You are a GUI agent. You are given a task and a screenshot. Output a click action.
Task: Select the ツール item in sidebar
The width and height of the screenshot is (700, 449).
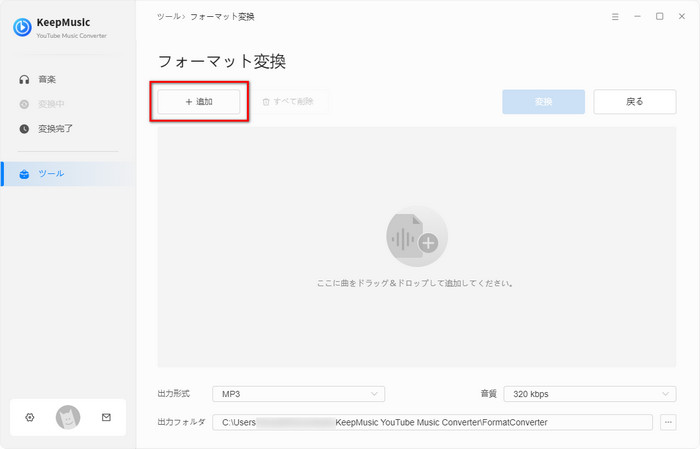point(68,174)
